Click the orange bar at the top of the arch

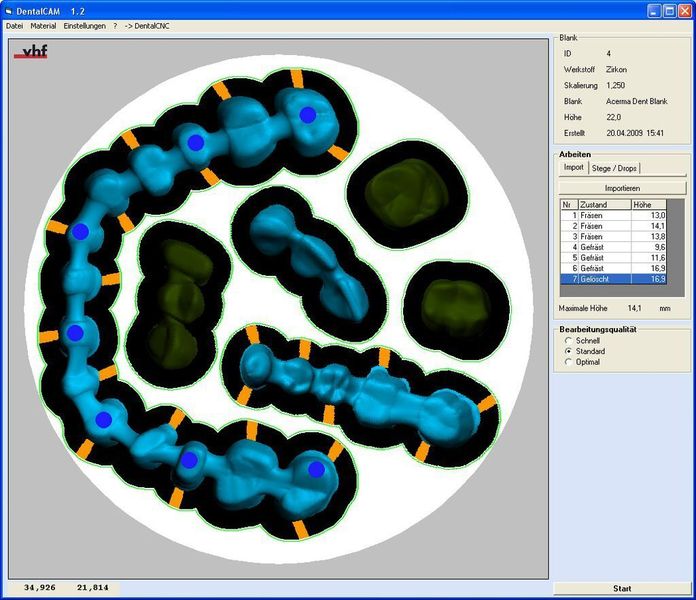[297, 79]
